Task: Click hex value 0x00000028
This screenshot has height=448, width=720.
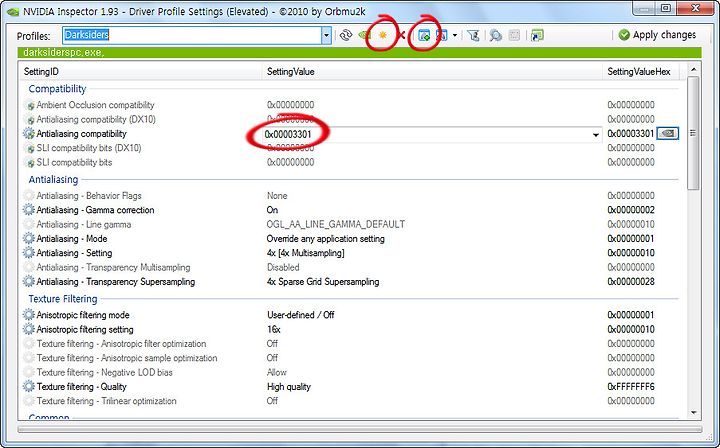Action: click(x=631, y=281)
